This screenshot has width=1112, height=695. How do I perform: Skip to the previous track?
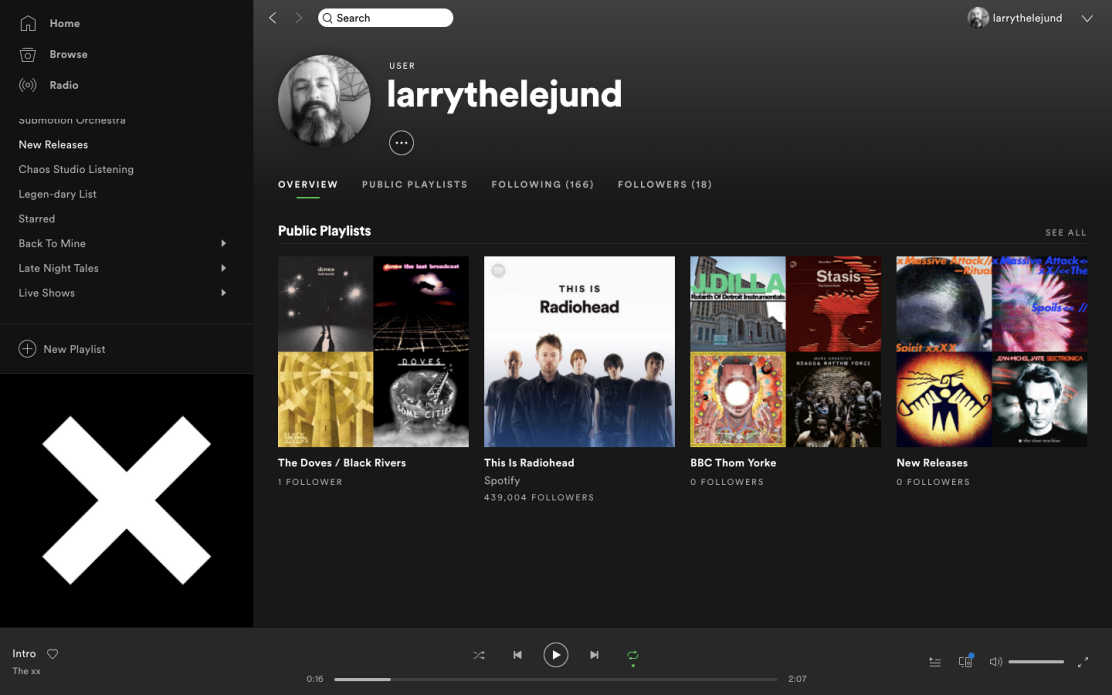point(517,655)
